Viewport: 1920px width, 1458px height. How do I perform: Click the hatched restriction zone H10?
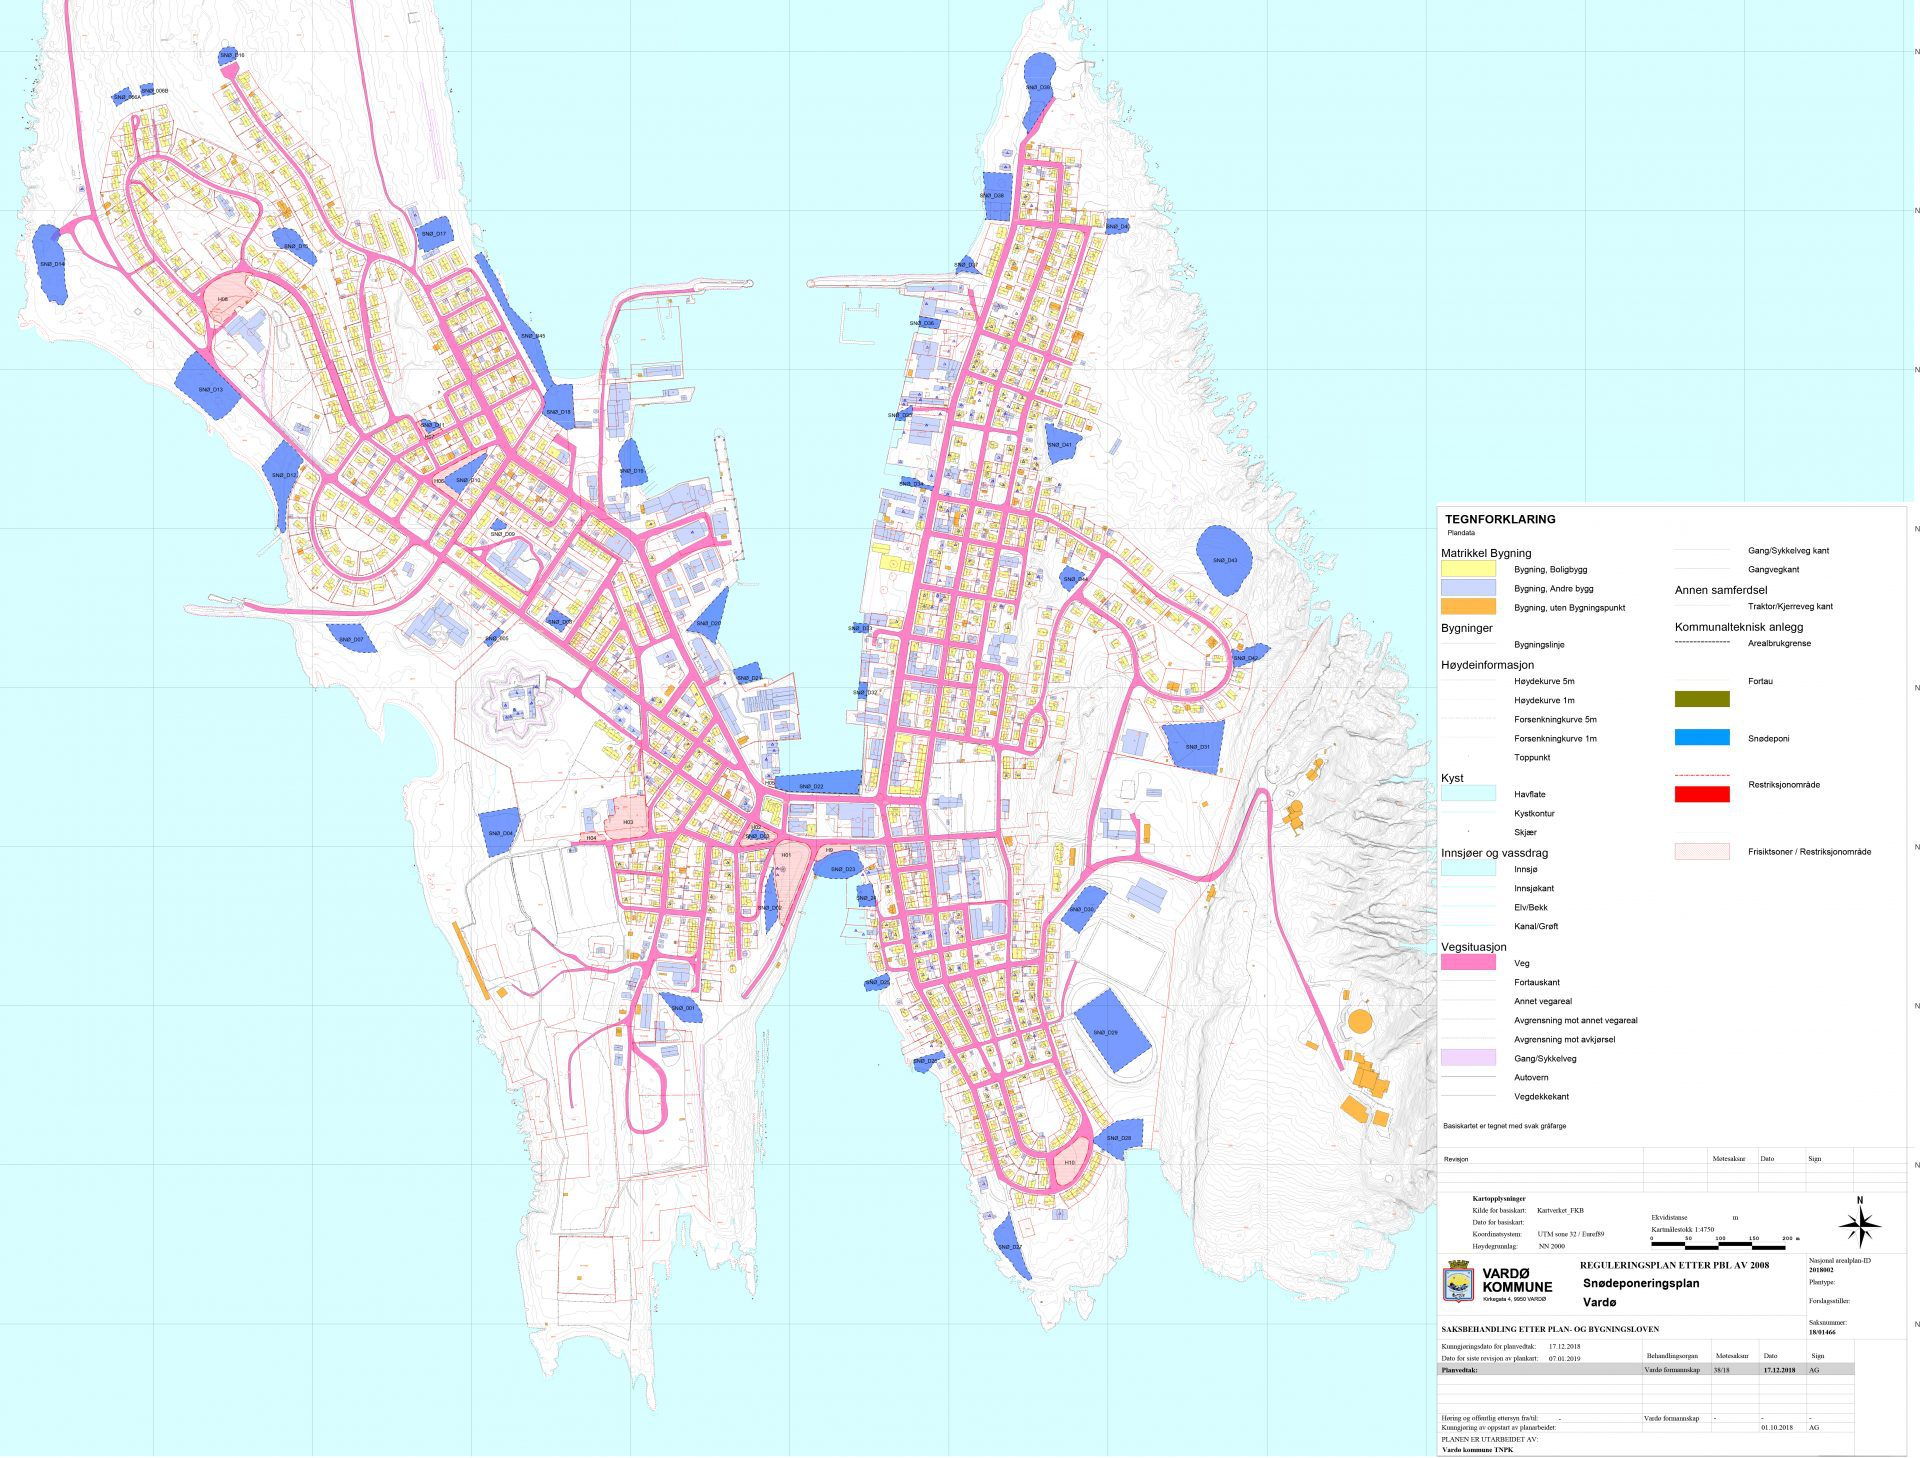[x=1071, y=1161]
